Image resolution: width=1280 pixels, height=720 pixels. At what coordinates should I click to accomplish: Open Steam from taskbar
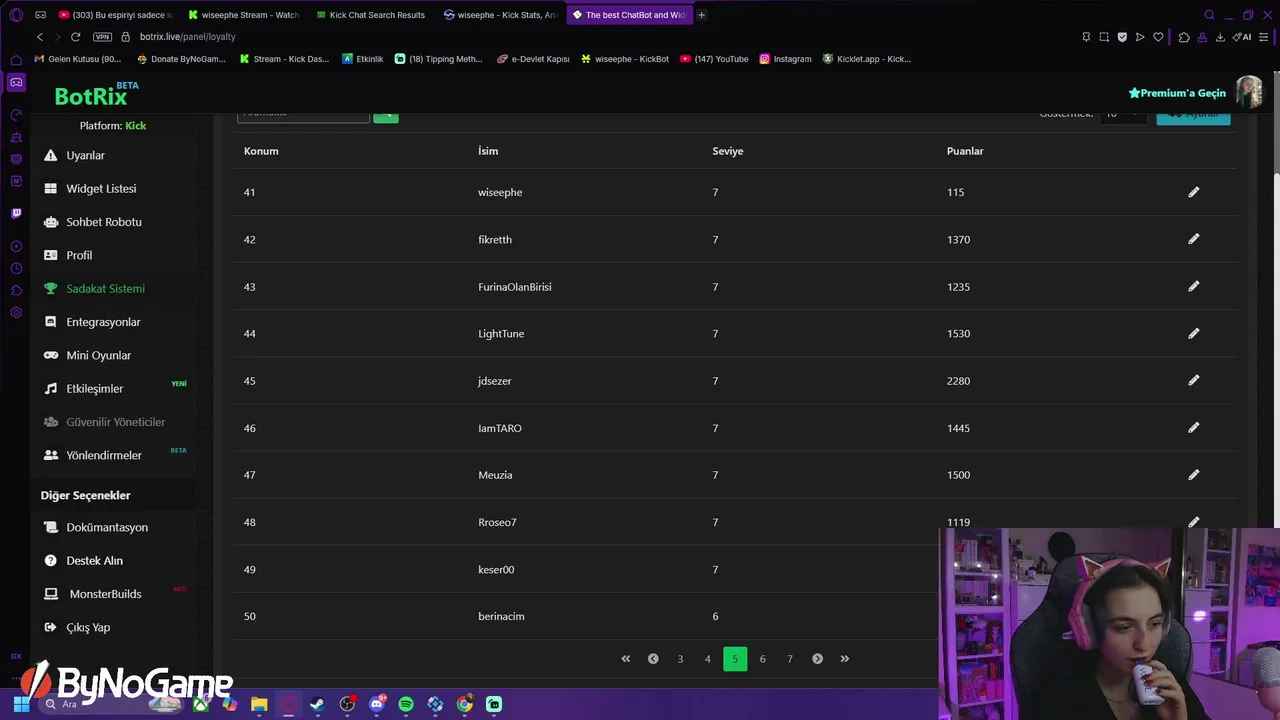point(317,704)
